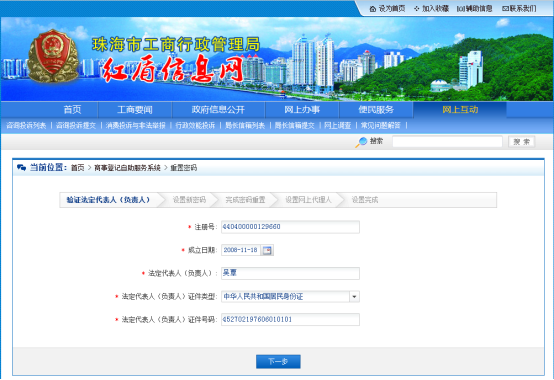Open the 辅助信息 link
This screenshot has height=380, width=554.
(475, 8)
